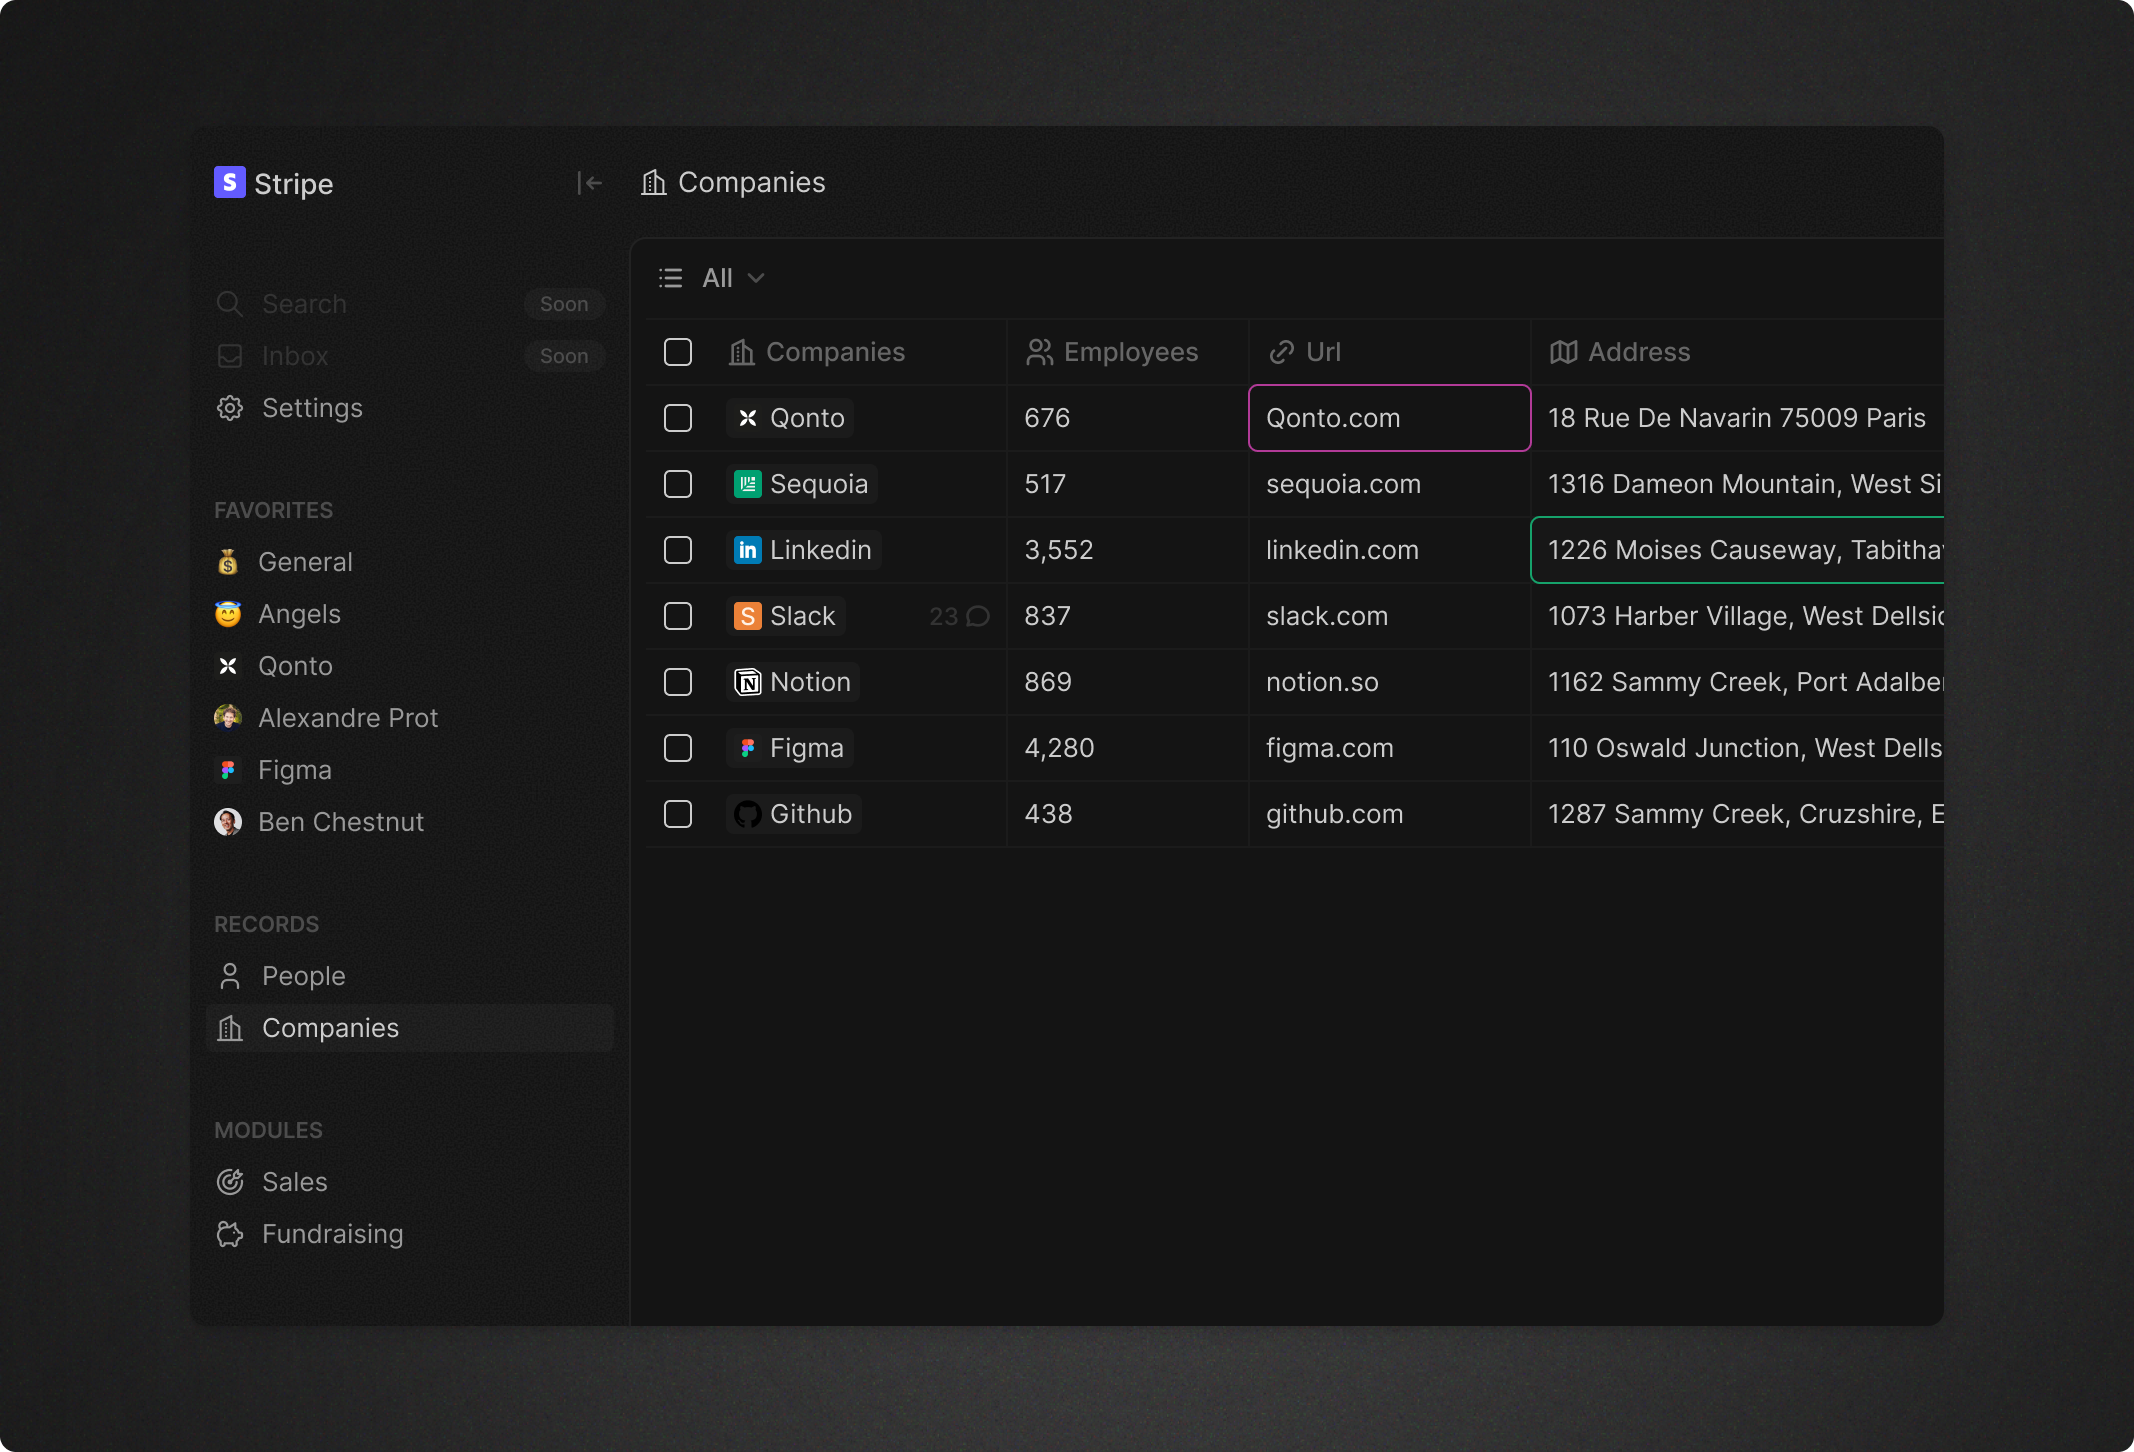Open Angels in Favorites

(x=299, y=614)
